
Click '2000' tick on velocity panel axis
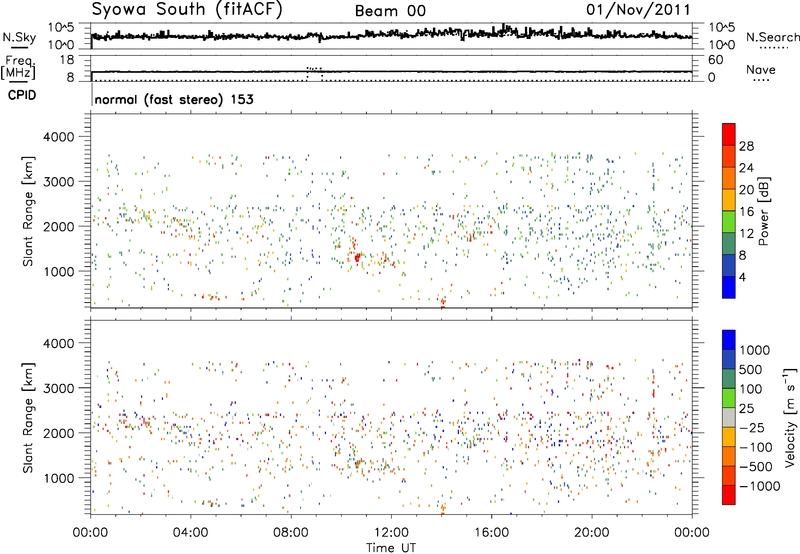tap(58, 433)
